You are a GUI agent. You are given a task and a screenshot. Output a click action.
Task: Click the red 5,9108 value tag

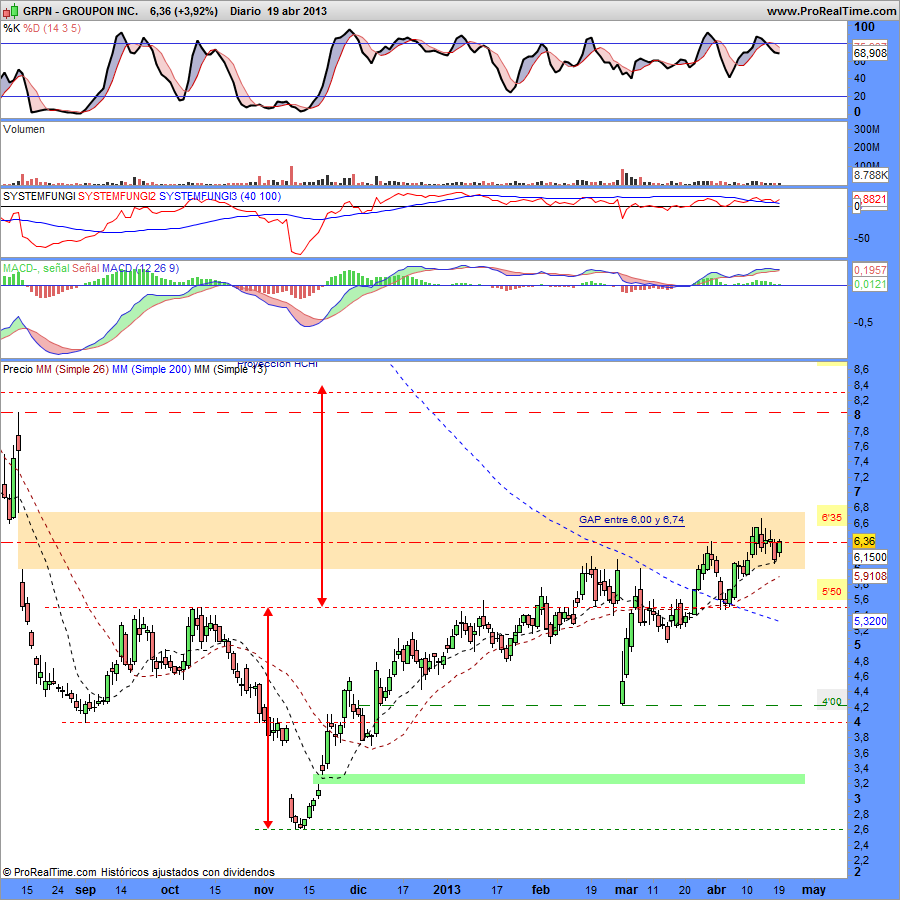870,576
